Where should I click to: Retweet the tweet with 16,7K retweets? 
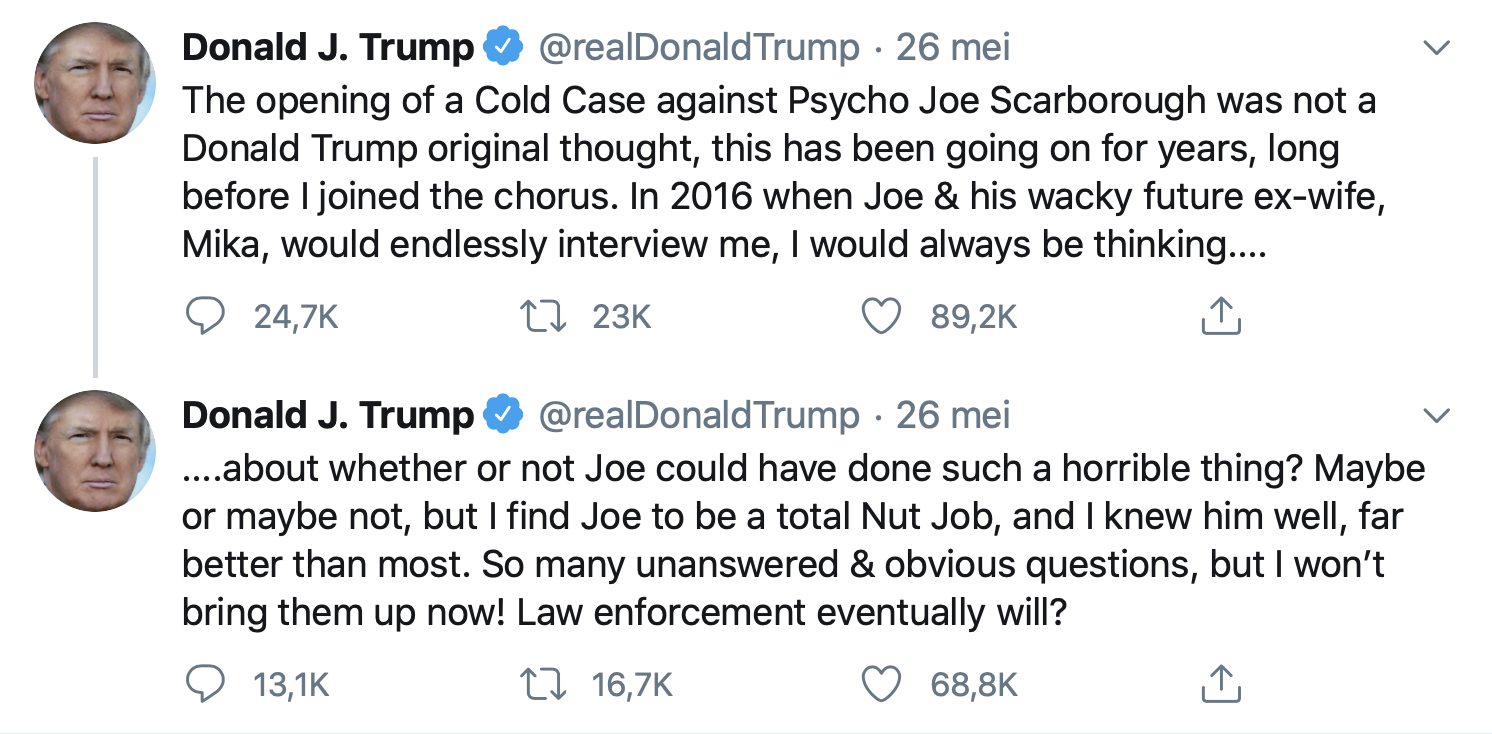tap(545, 685)
